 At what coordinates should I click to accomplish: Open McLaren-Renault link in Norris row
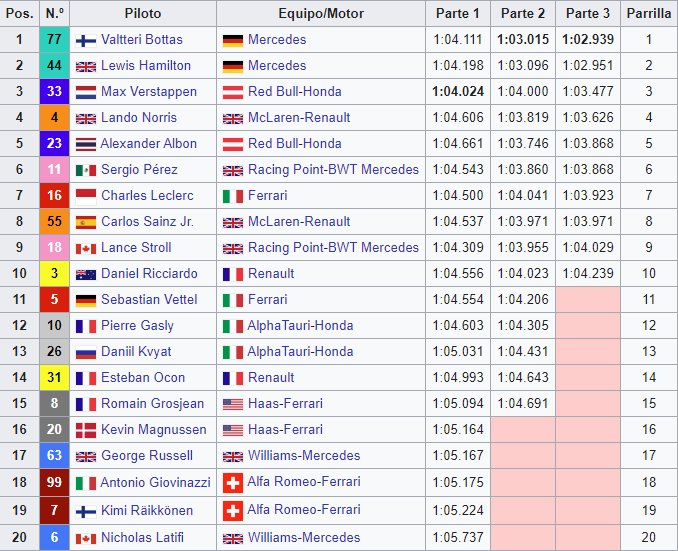coord(299,117)
